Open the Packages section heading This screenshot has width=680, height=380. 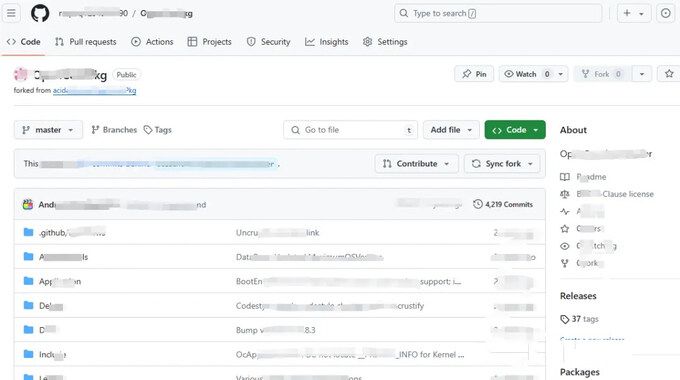580,372
